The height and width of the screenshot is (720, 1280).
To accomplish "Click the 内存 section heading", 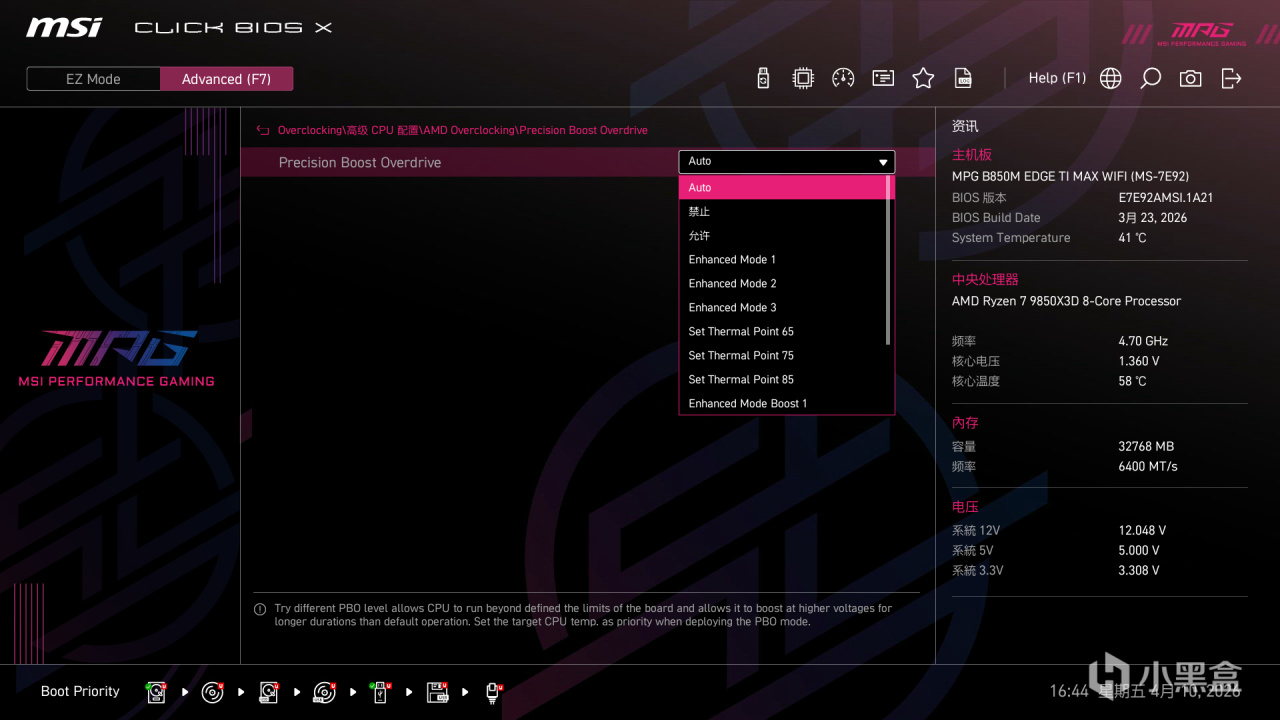I will point(965,423).
